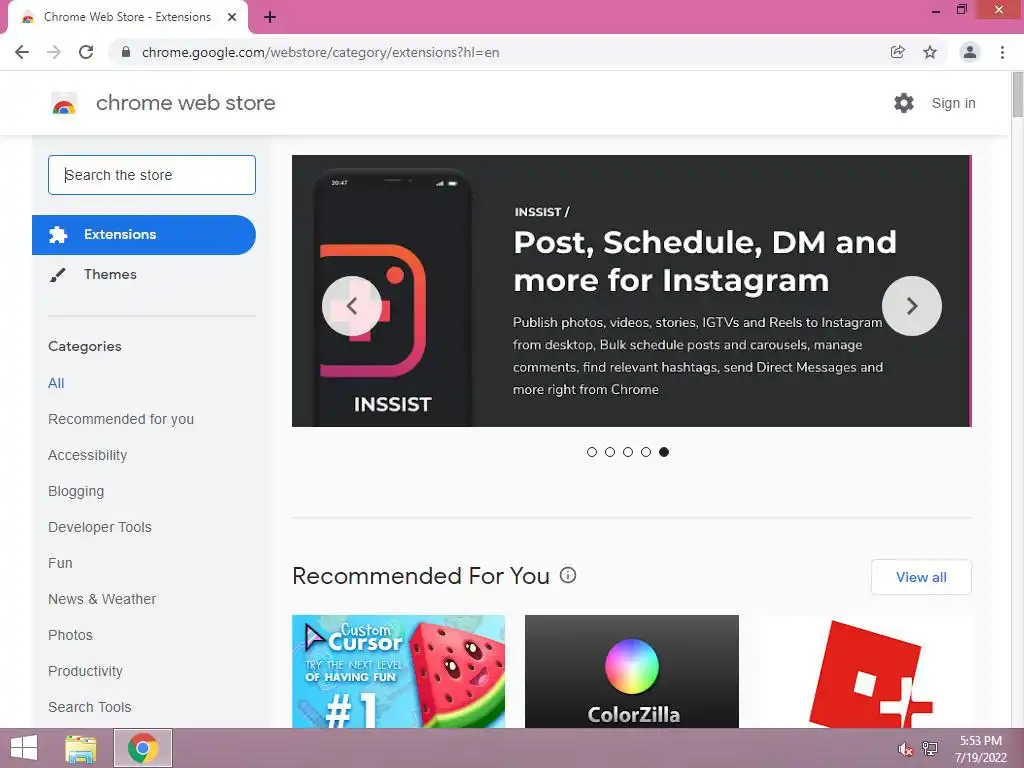The height and width of the screenshot is (768, 1024).
Task: Focus the Search the store field
Action: tap(152, 175)
